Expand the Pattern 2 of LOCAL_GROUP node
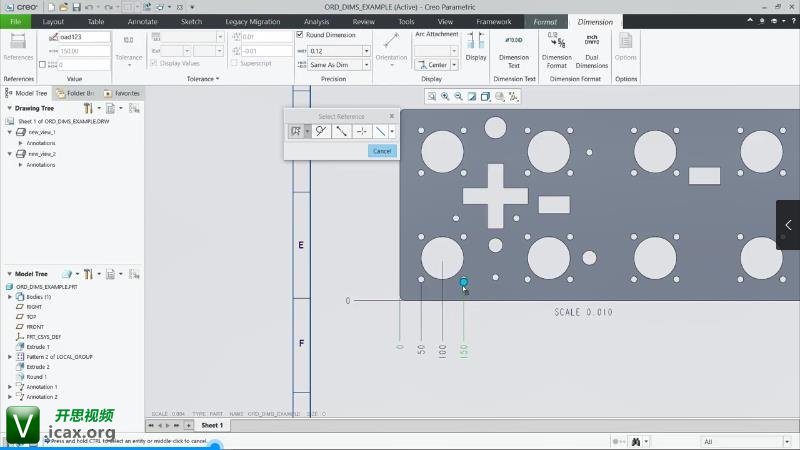This screenshot has height=450, width=800. (10, 357)
